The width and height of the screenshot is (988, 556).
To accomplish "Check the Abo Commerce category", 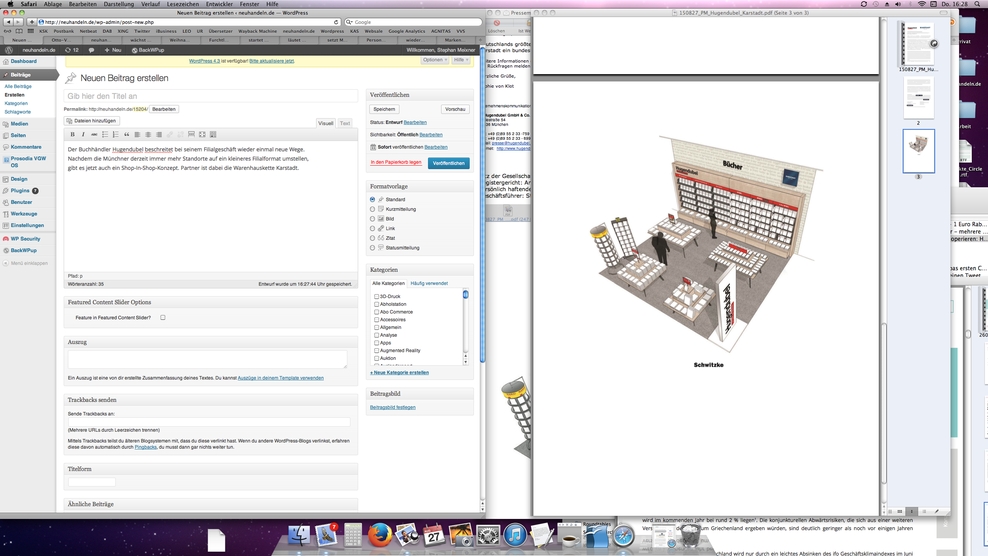I will click(x=376, y=312).
